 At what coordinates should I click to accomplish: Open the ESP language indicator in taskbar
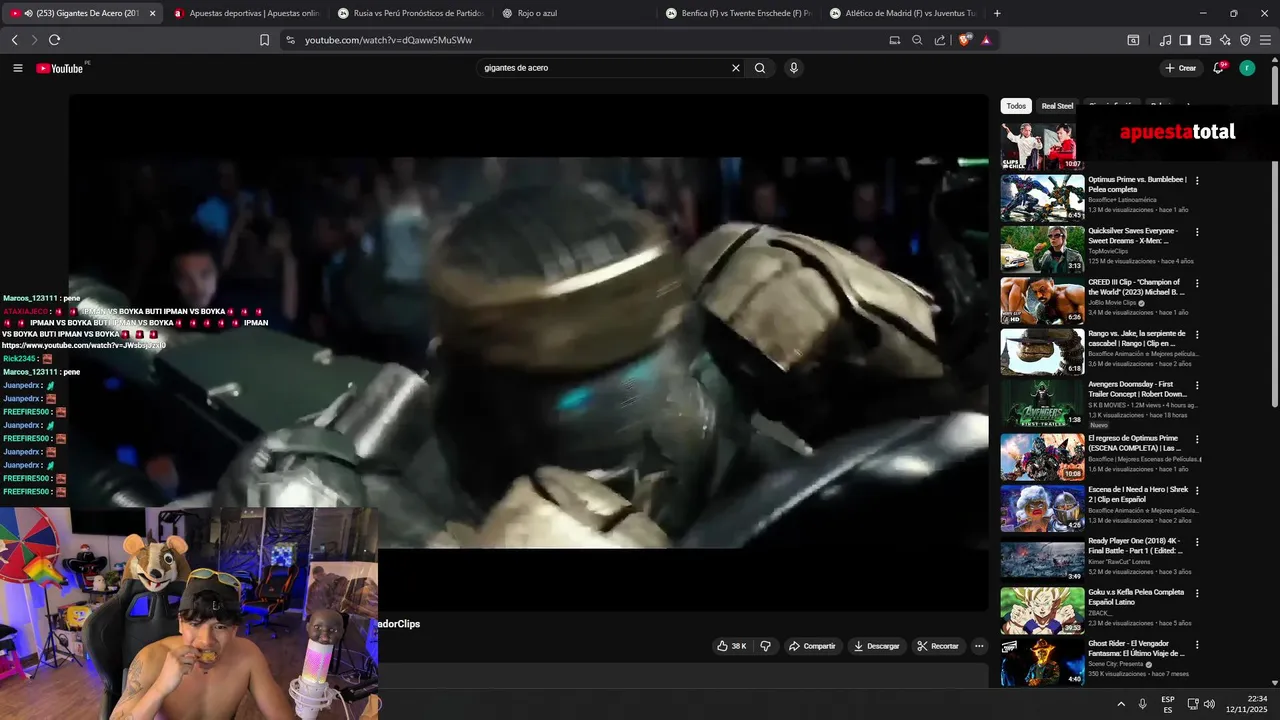tap(1168, 704)
